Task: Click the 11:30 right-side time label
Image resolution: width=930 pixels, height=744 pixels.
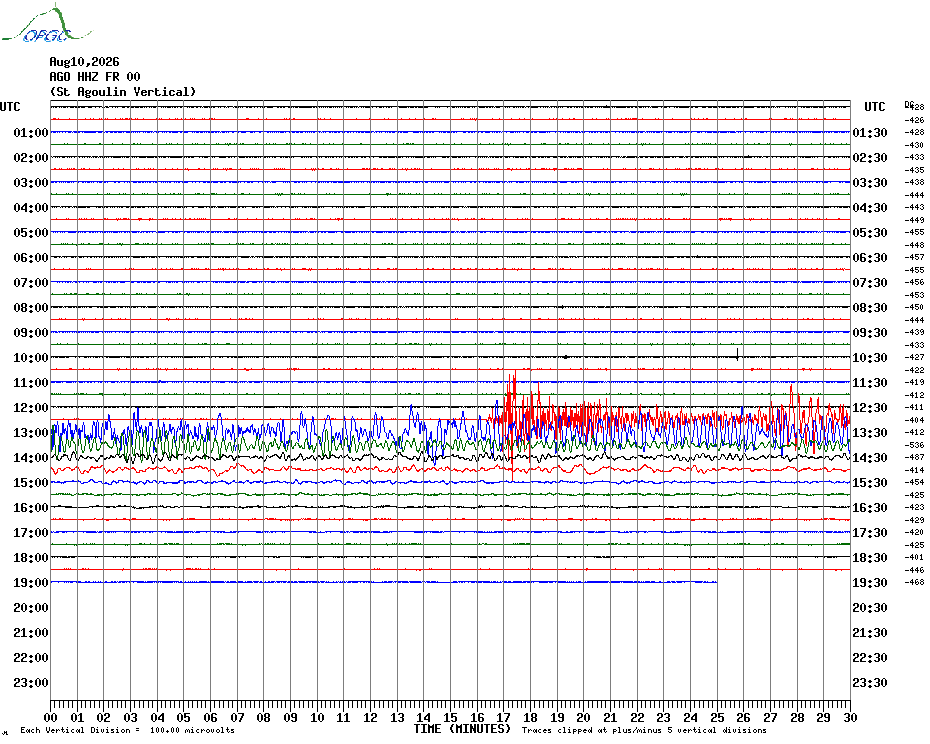Action: (x=870, y=383)
